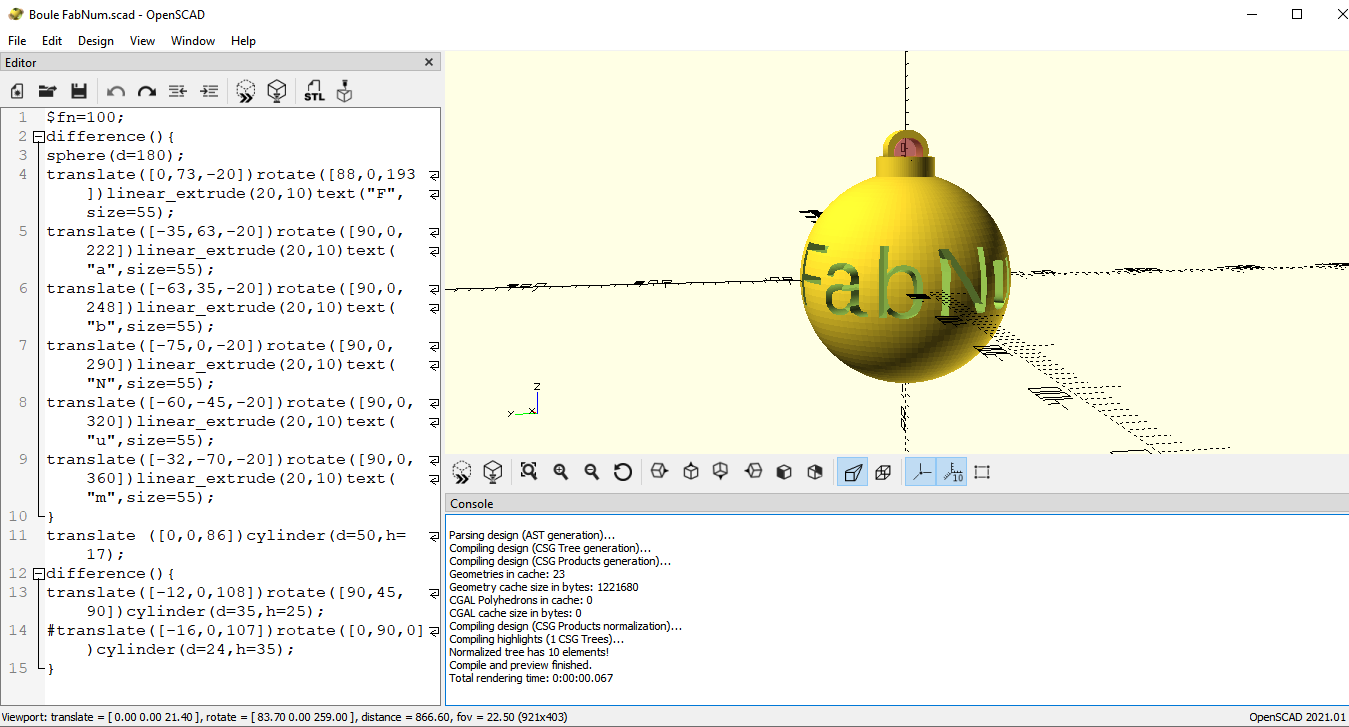1349x727 pixels.
Task: Click the 'Total rendering time' console line
Action: pos(531,678)
